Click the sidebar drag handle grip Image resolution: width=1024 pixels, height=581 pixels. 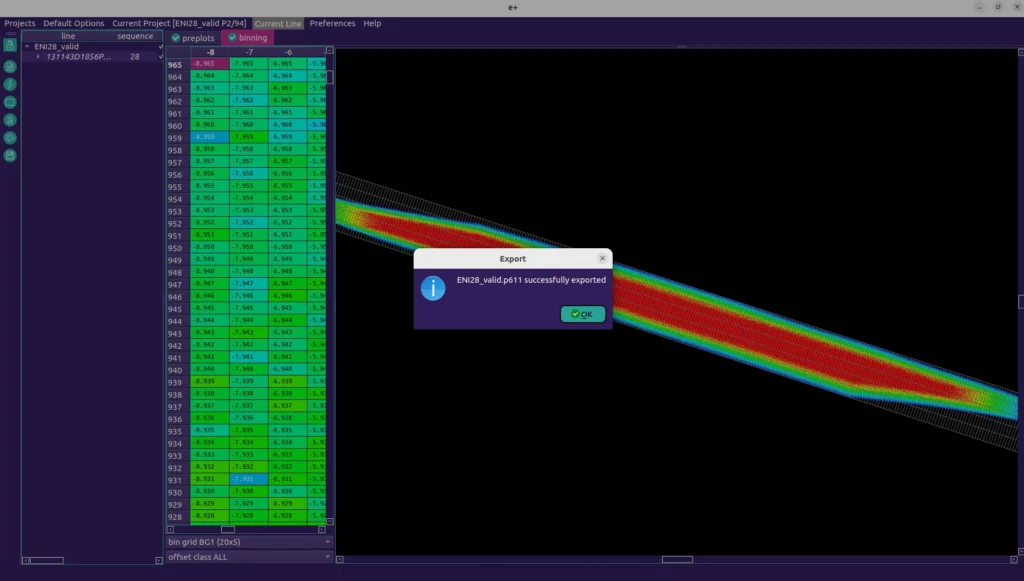[x=10, y=33]
